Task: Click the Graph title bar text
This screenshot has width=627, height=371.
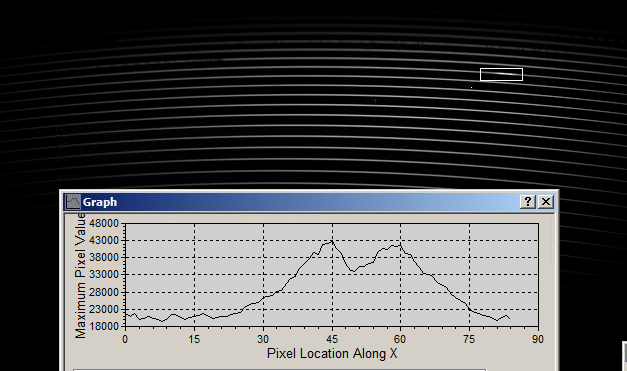Action: (x=100, y=202)
